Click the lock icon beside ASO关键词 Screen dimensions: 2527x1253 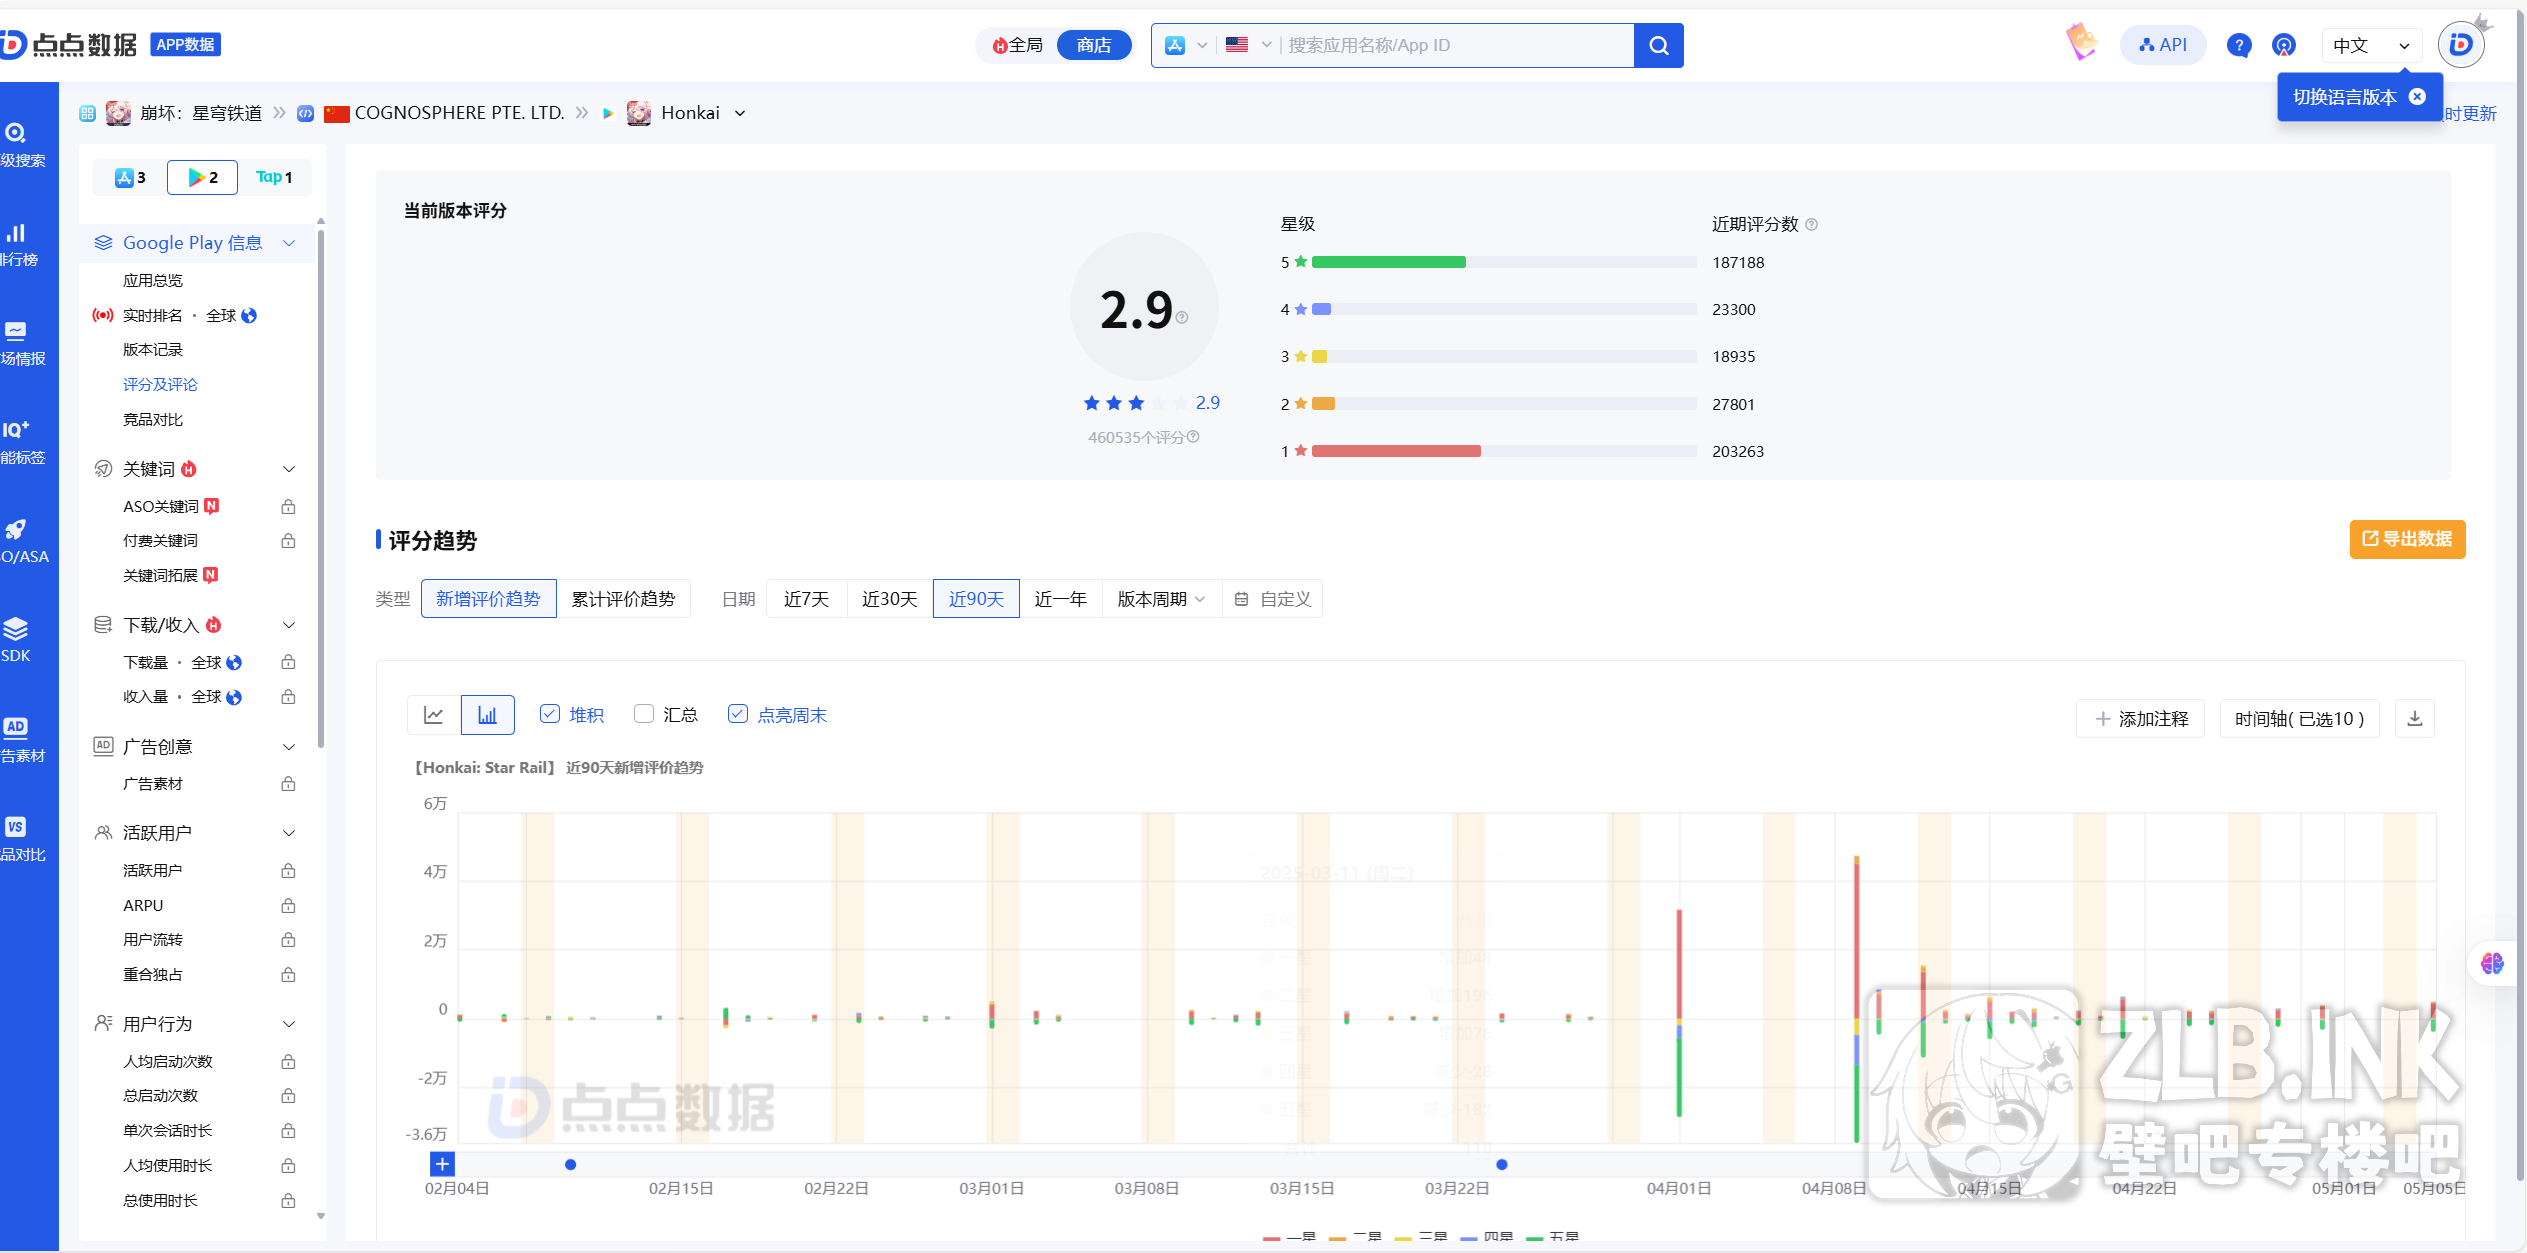[x=288, y=507]
